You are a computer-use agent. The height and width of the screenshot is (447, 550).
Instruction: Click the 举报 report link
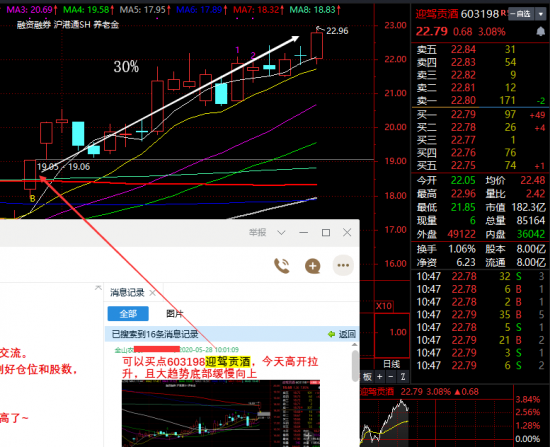point(257,232)
